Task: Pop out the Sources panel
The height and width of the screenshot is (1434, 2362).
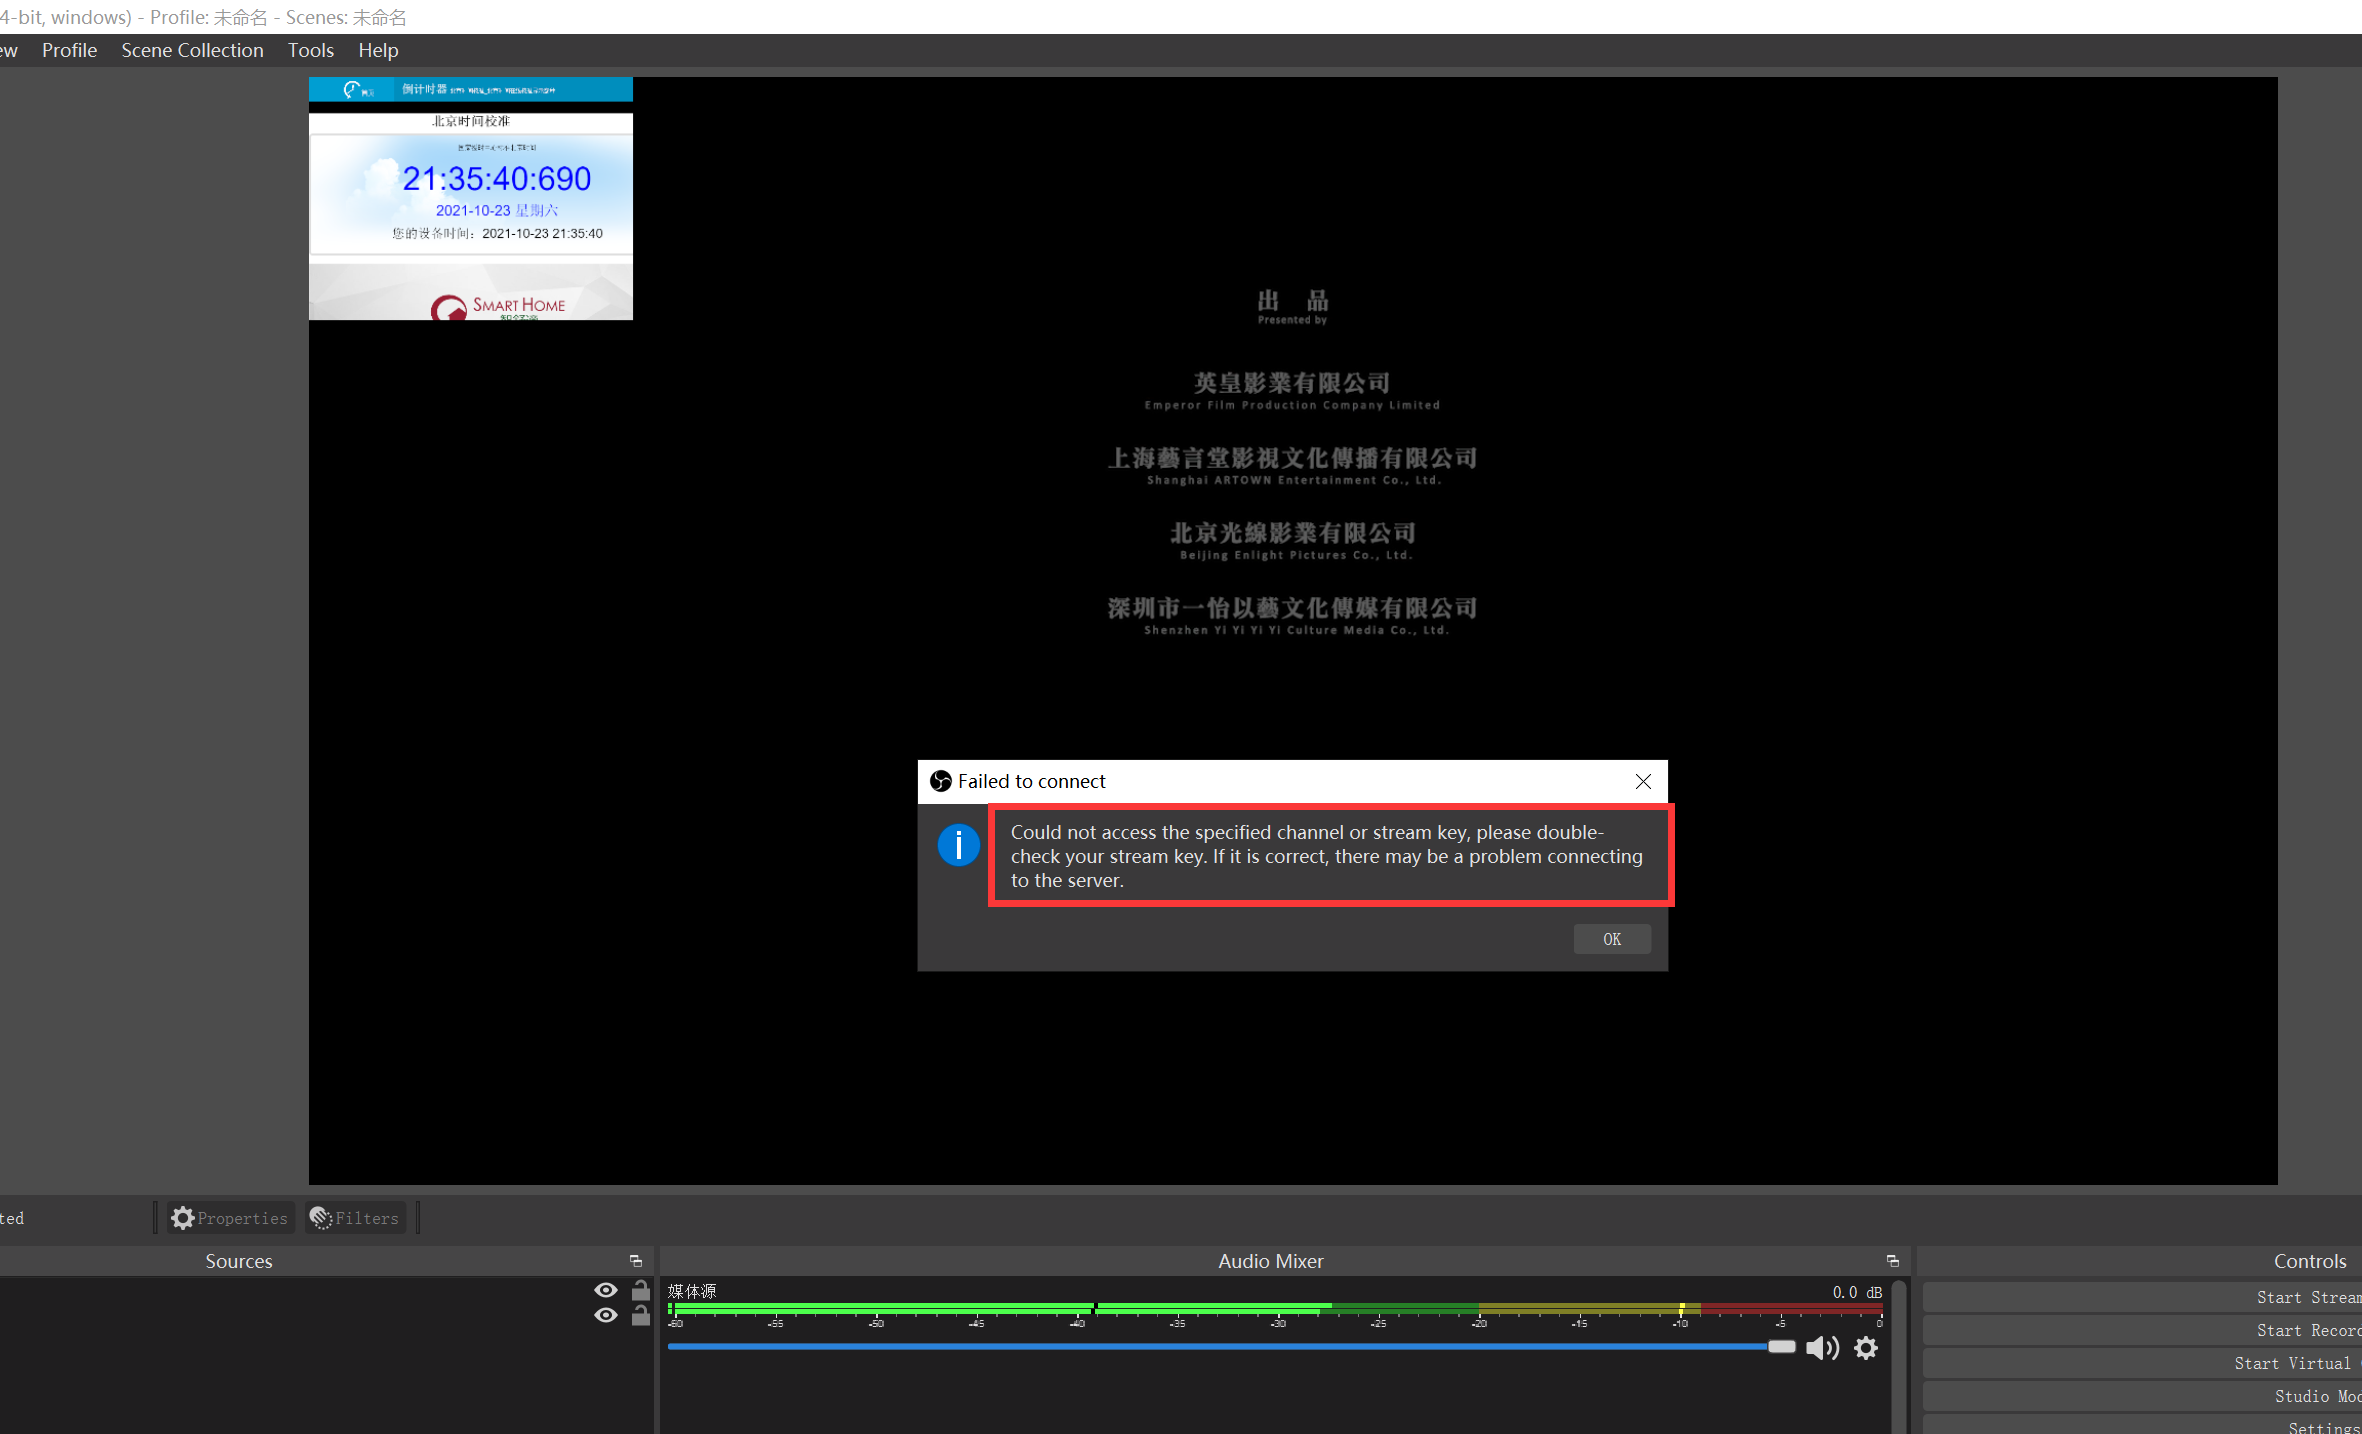Action: pos(636,1260)
